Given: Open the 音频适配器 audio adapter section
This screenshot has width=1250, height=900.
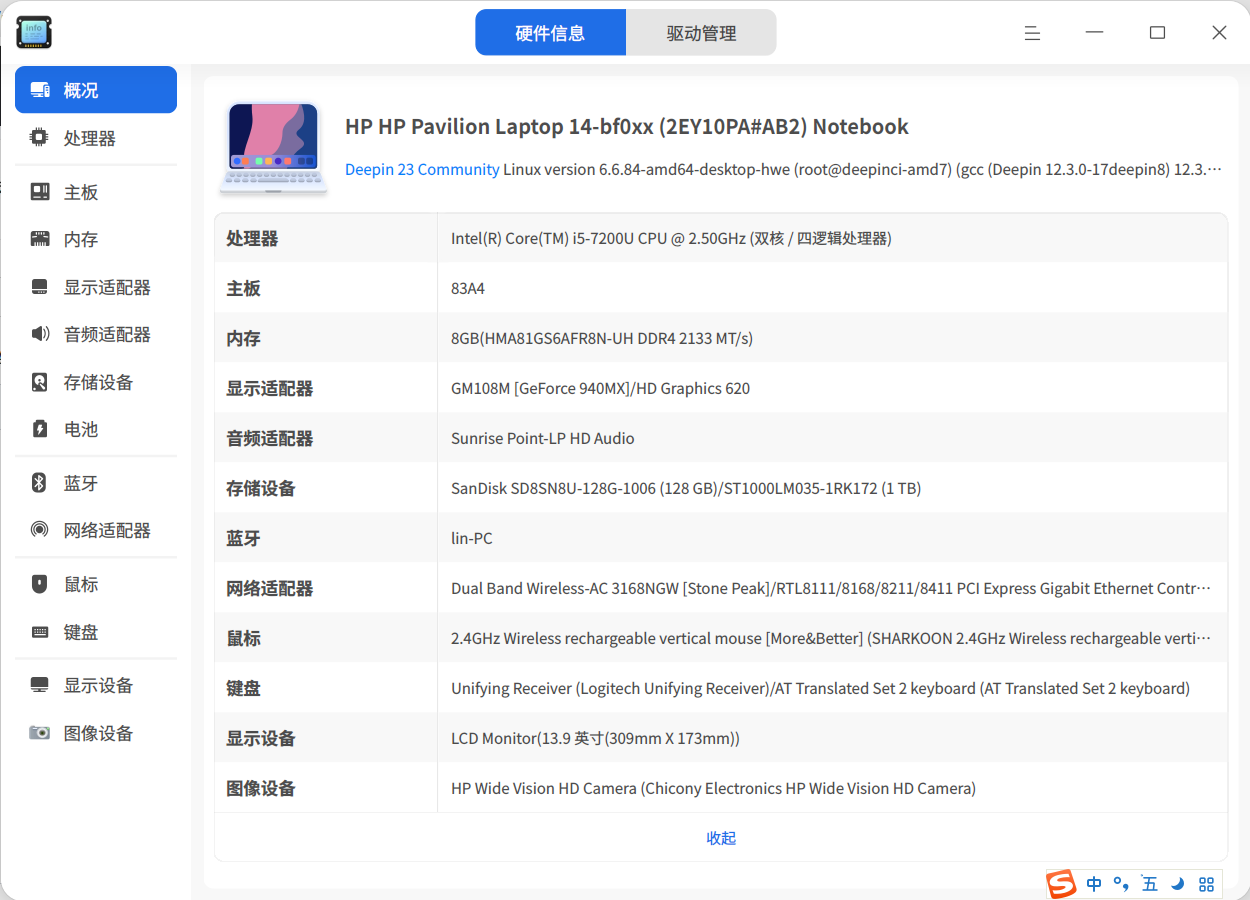Looking at the screenshot, I should pyautogui.click(x=96, y=335).
